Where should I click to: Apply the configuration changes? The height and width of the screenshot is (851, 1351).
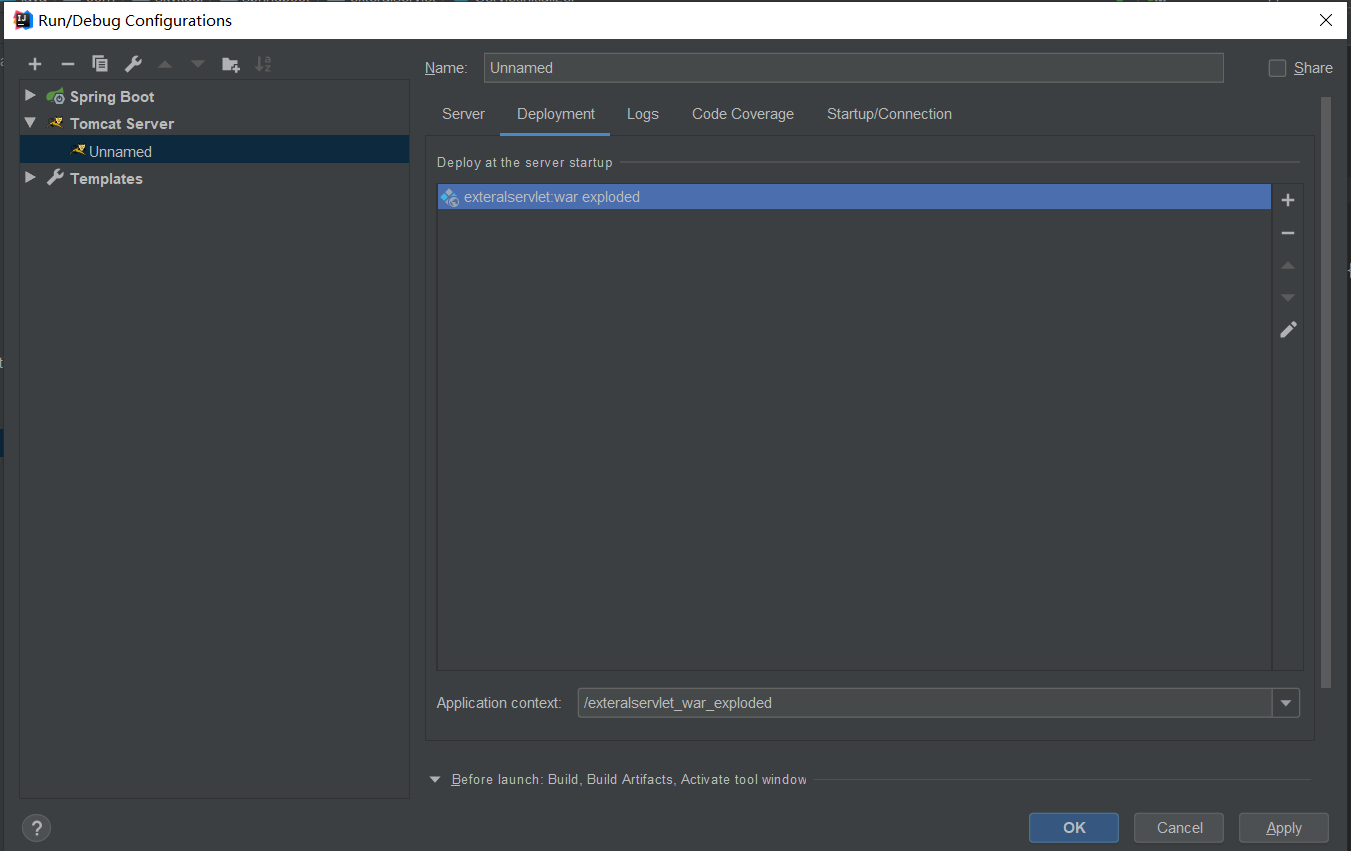click(x=1284, y=828)
